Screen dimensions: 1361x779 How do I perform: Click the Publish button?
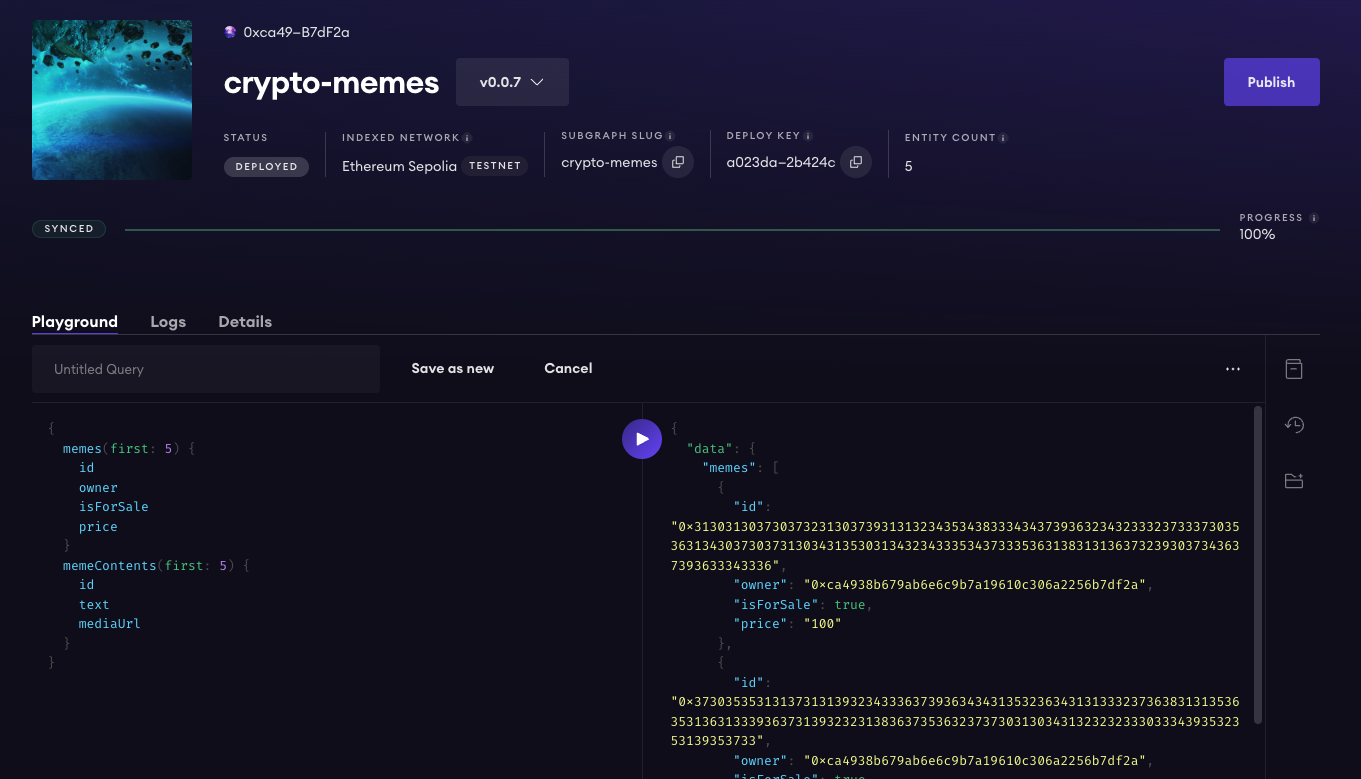click(1271, 82)
